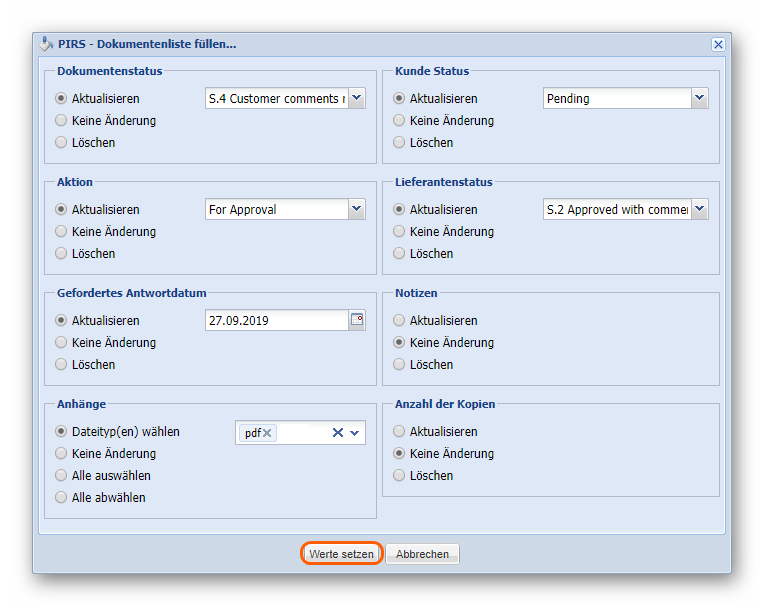Select Alle abwählen under Anhänge
The width and height of the screenshot is (764, 606).
coord(62,498)
